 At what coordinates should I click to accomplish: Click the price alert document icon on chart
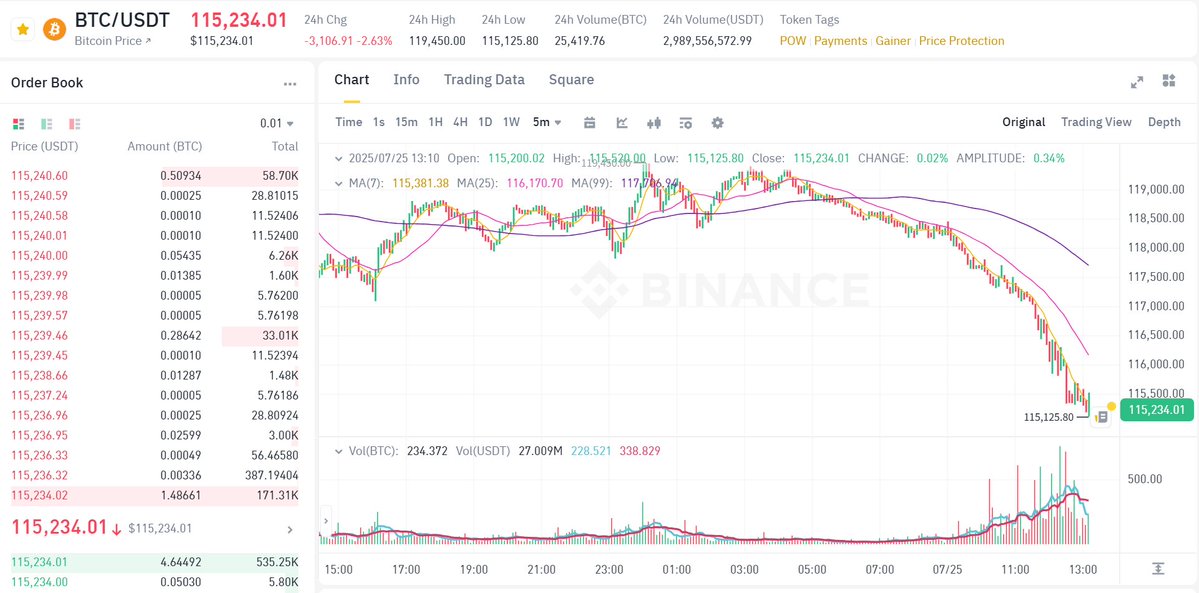(x=1102, y=417)
